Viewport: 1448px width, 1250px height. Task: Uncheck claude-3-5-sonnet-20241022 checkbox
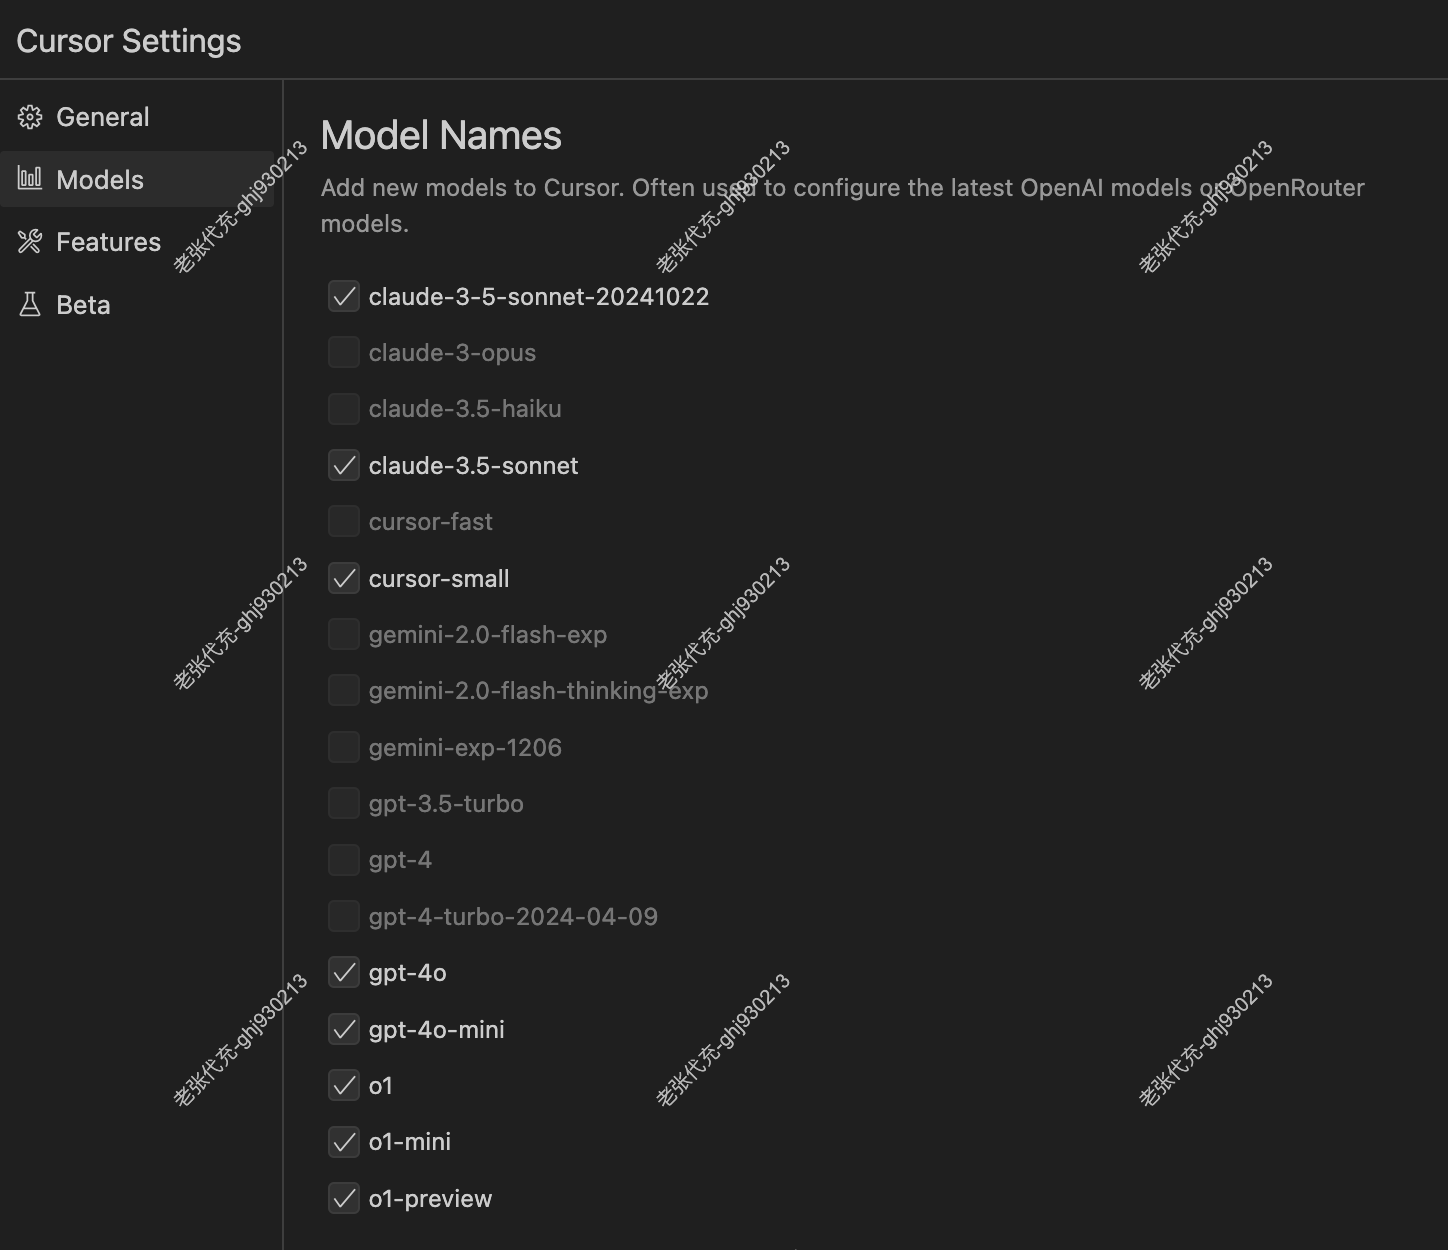[x=344, y=296]
